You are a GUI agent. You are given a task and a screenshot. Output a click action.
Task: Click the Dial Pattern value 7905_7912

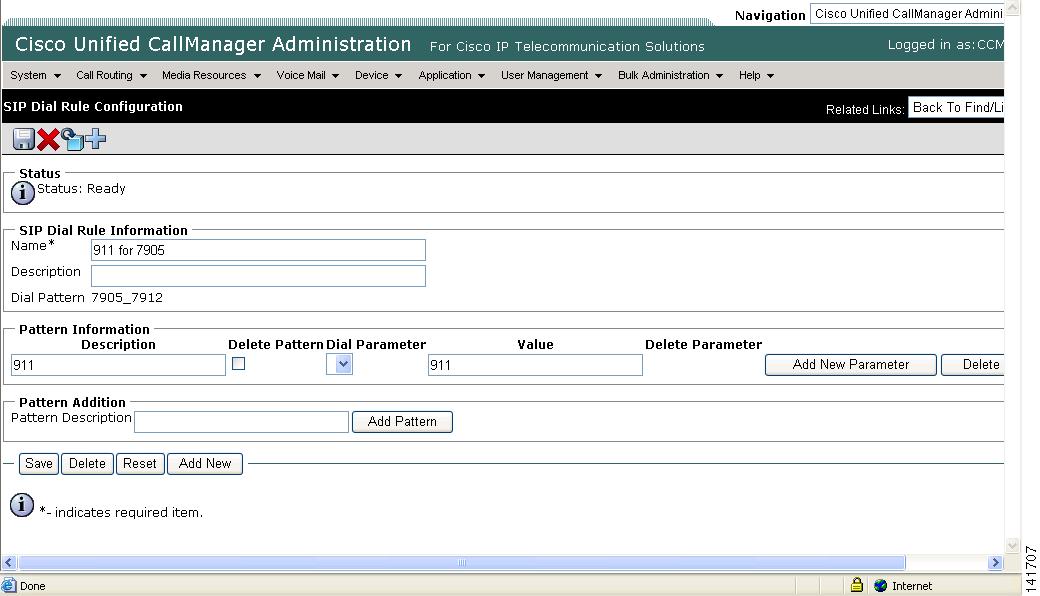pos(127,298)
